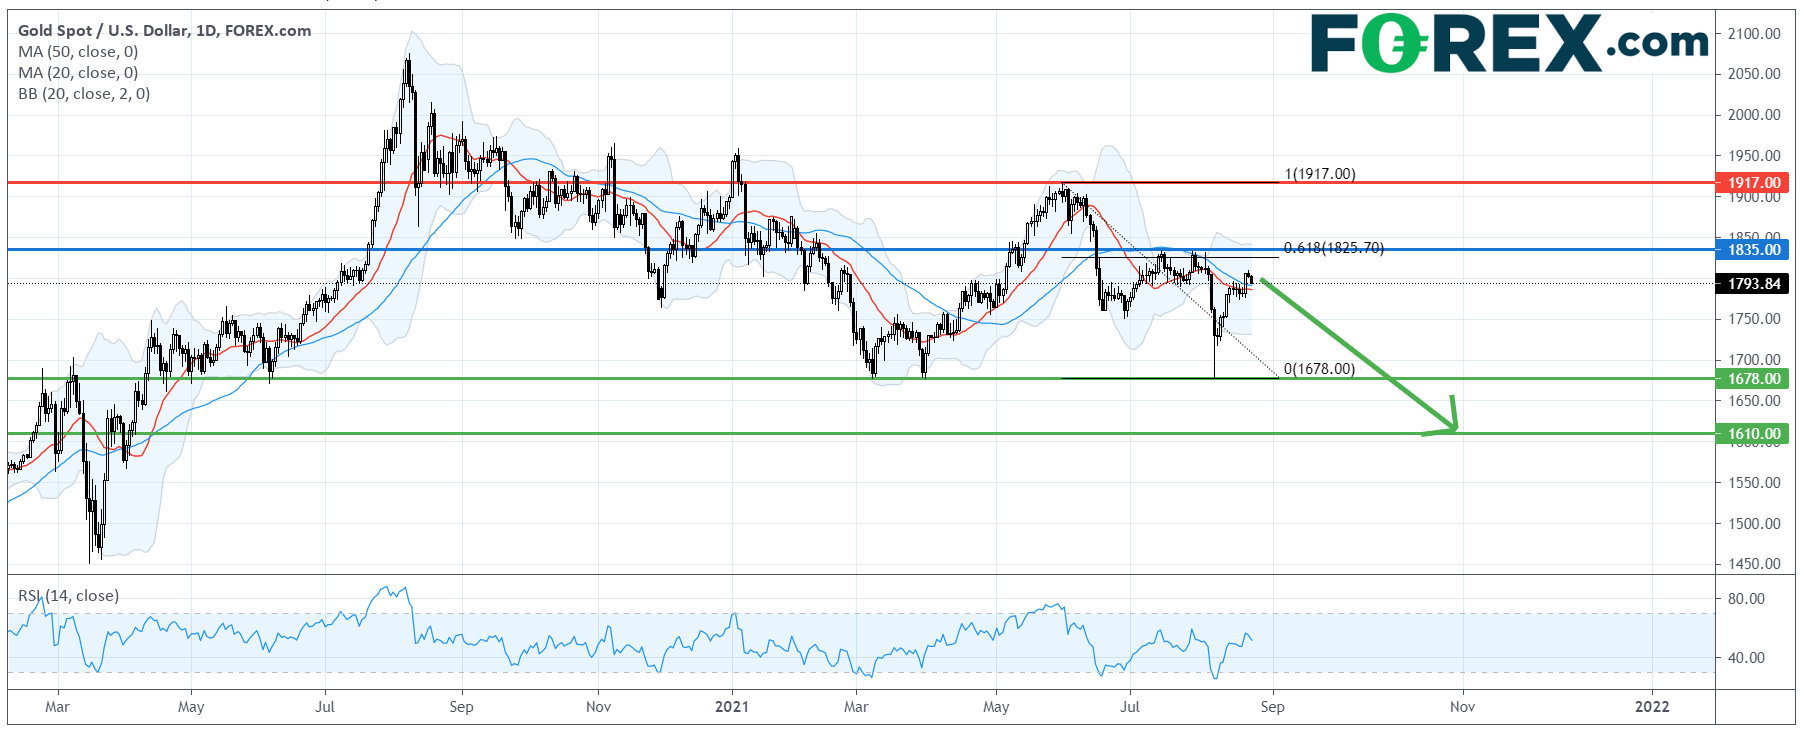Click the 80.00 level on RSI scale
Viewport: 1804px width, 733px height.
point(1746,599)
